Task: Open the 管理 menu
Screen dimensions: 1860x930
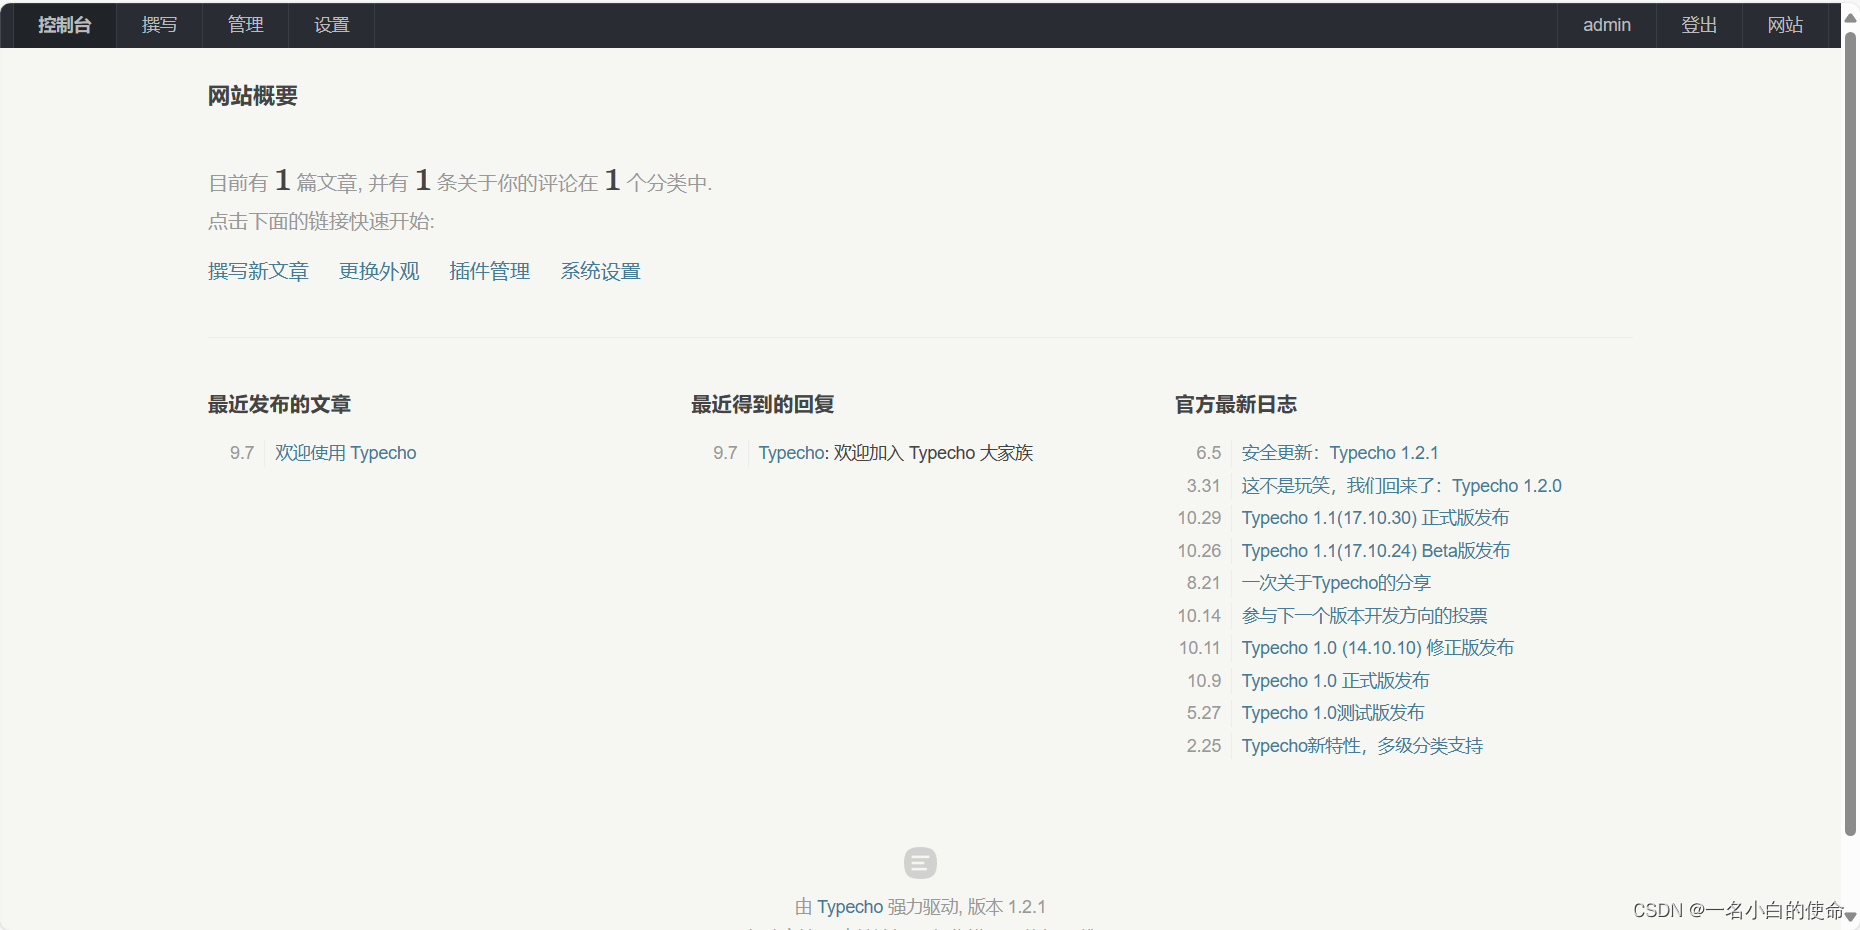Action: 245,25
